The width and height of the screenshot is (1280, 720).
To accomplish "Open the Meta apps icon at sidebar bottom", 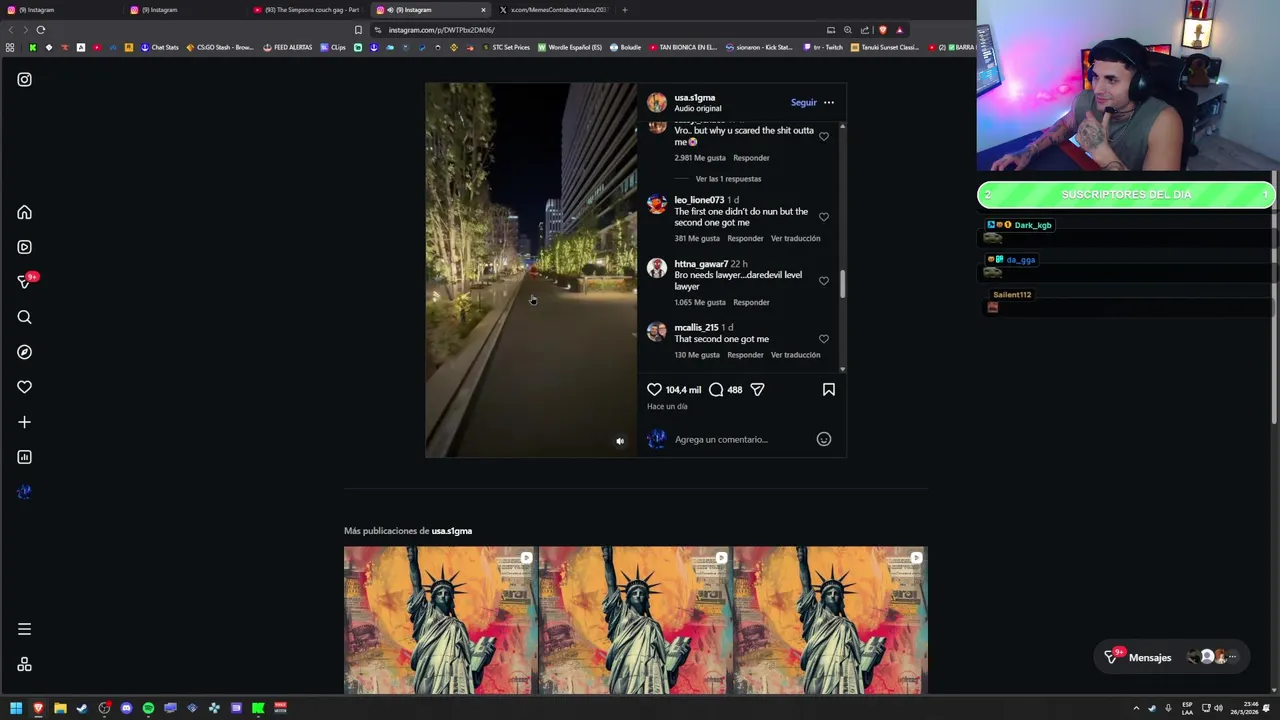I will 24,664.
